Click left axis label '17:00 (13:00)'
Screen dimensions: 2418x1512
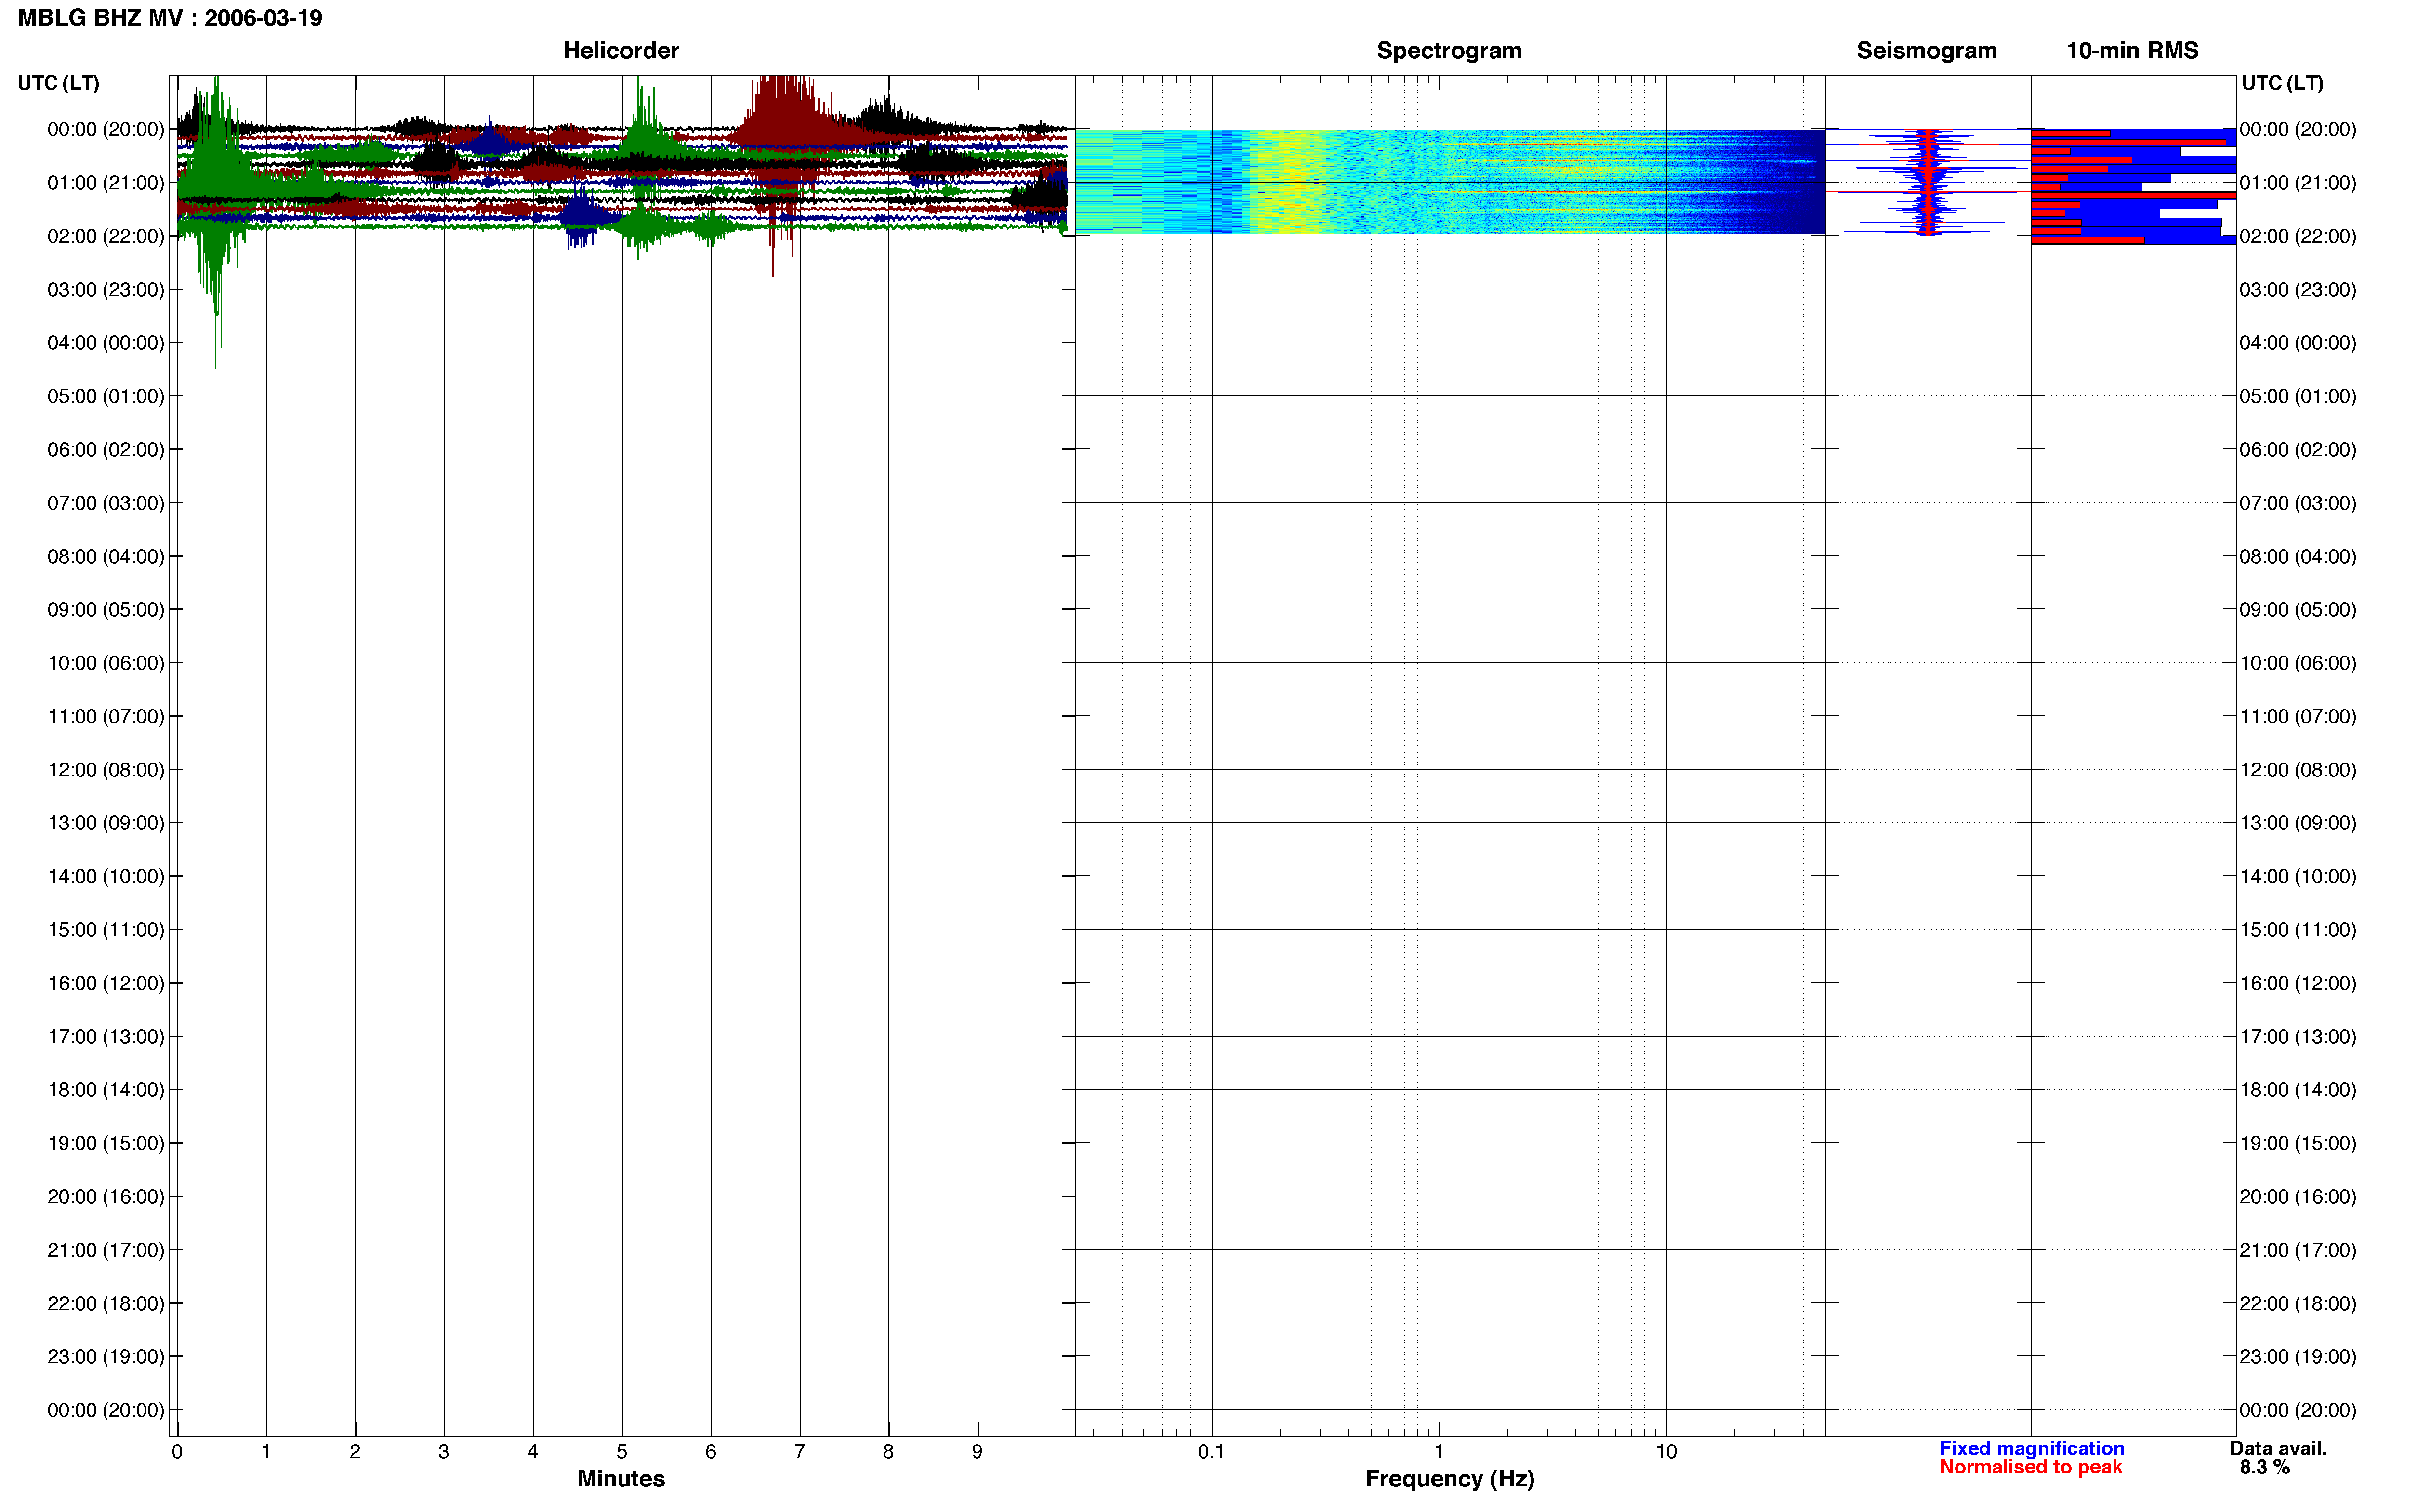click(106, 1037)
